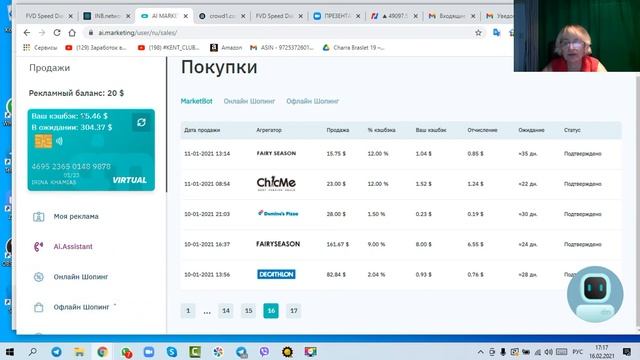640x360 pixels.
Task: Close the crowd1 browser tab
Action: (x=243, y=16)
